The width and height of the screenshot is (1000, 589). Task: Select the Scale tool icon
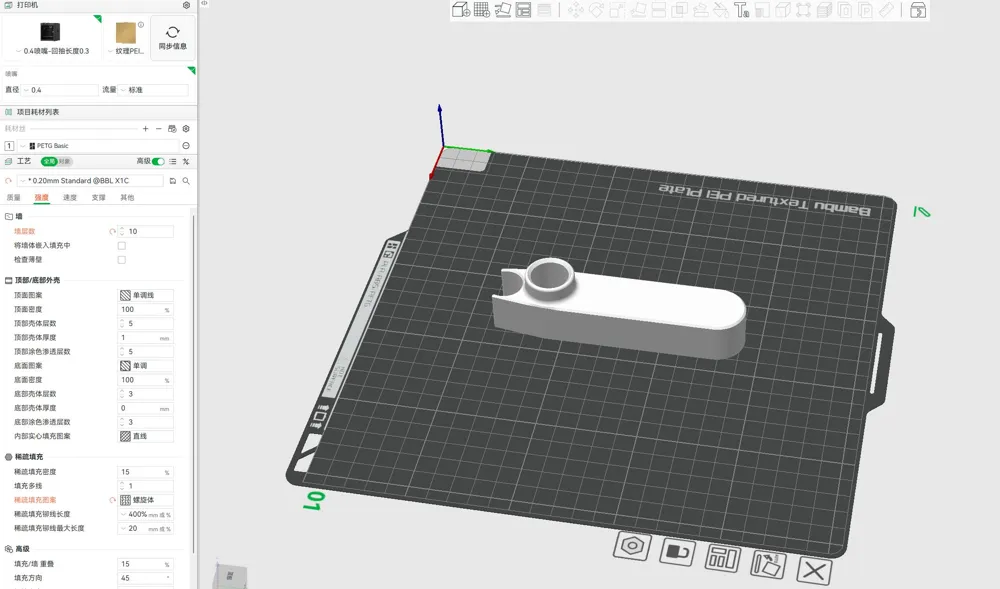point(617,10)
